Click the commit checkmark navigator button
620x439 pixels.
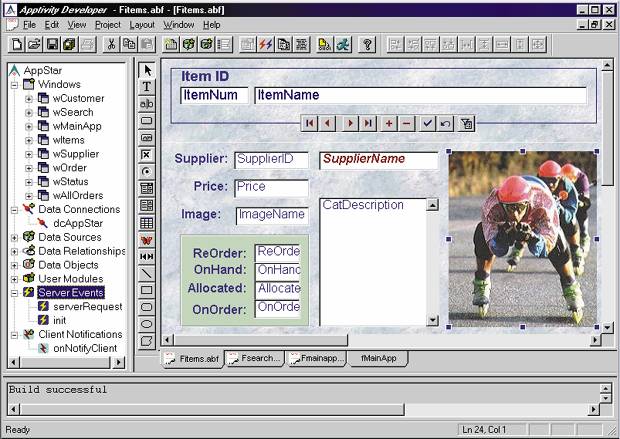click(x=427, y=123)
